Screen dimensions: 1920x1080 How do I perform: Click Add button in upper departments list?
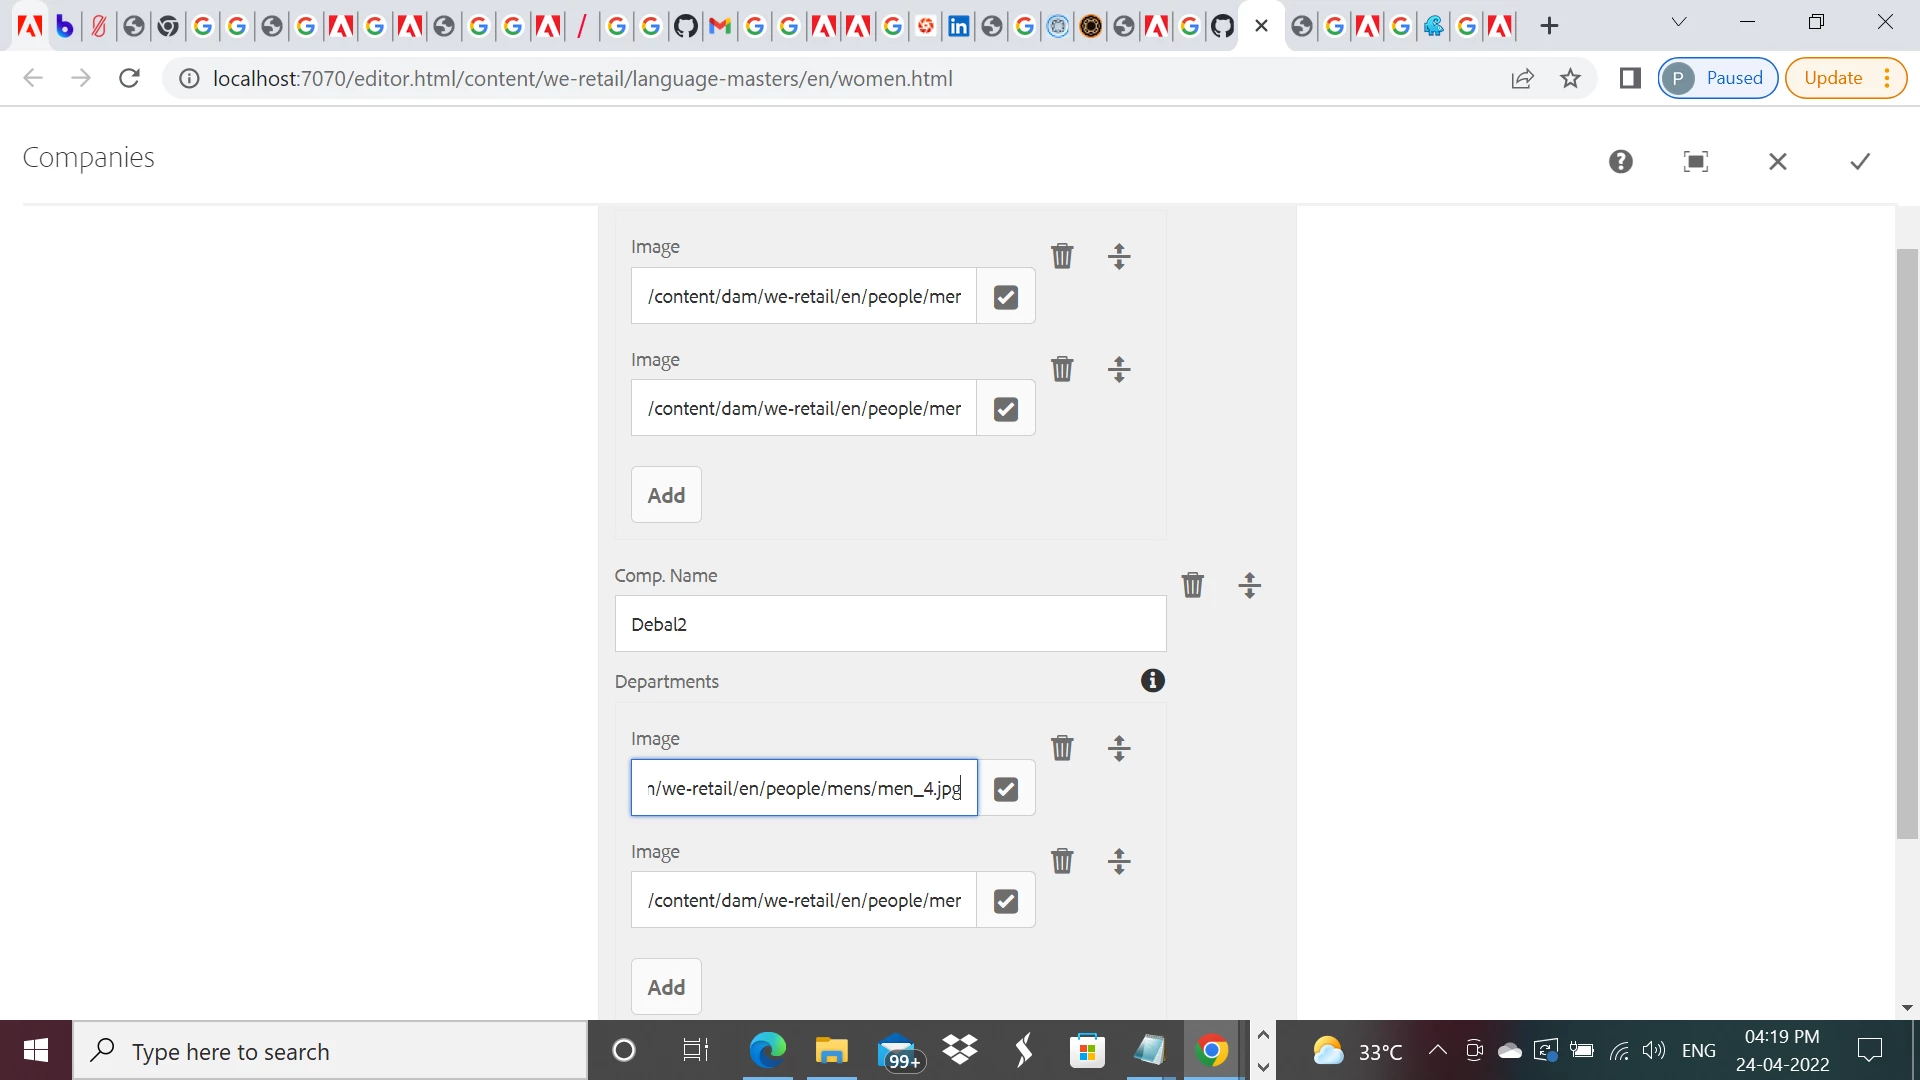click(x=666, y=495)
